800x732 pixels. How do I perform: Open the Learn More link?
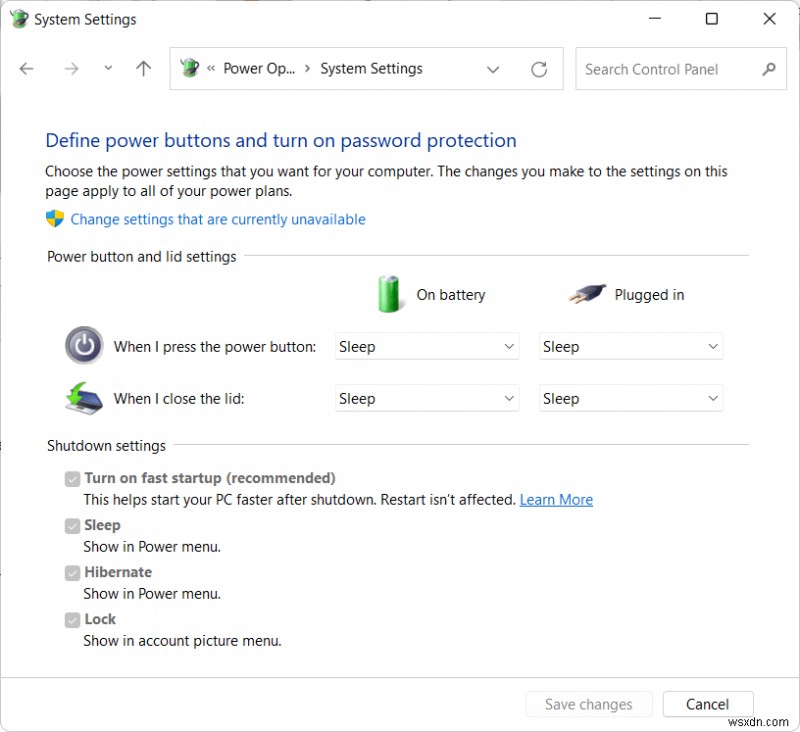coord(556,499)
